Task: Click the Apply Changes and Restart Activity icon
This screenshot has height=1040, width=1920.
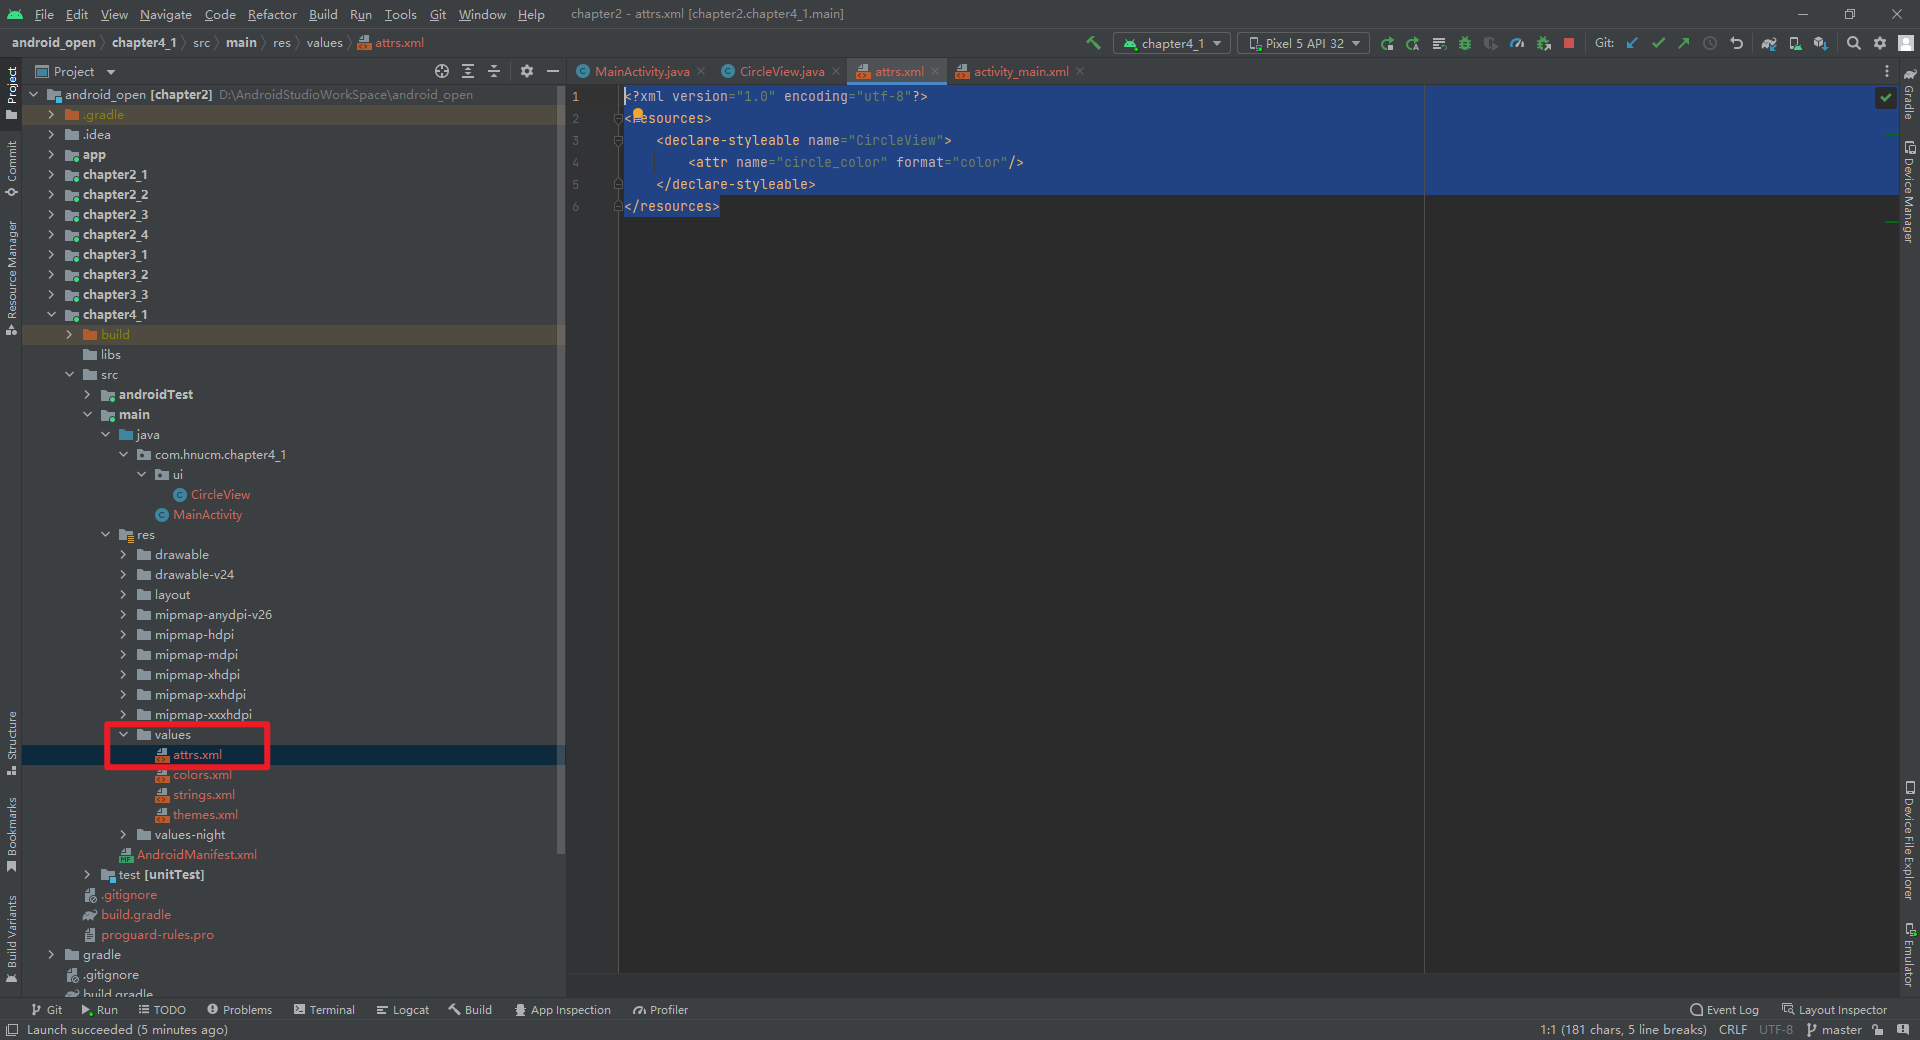Action: pos(1413,43)
